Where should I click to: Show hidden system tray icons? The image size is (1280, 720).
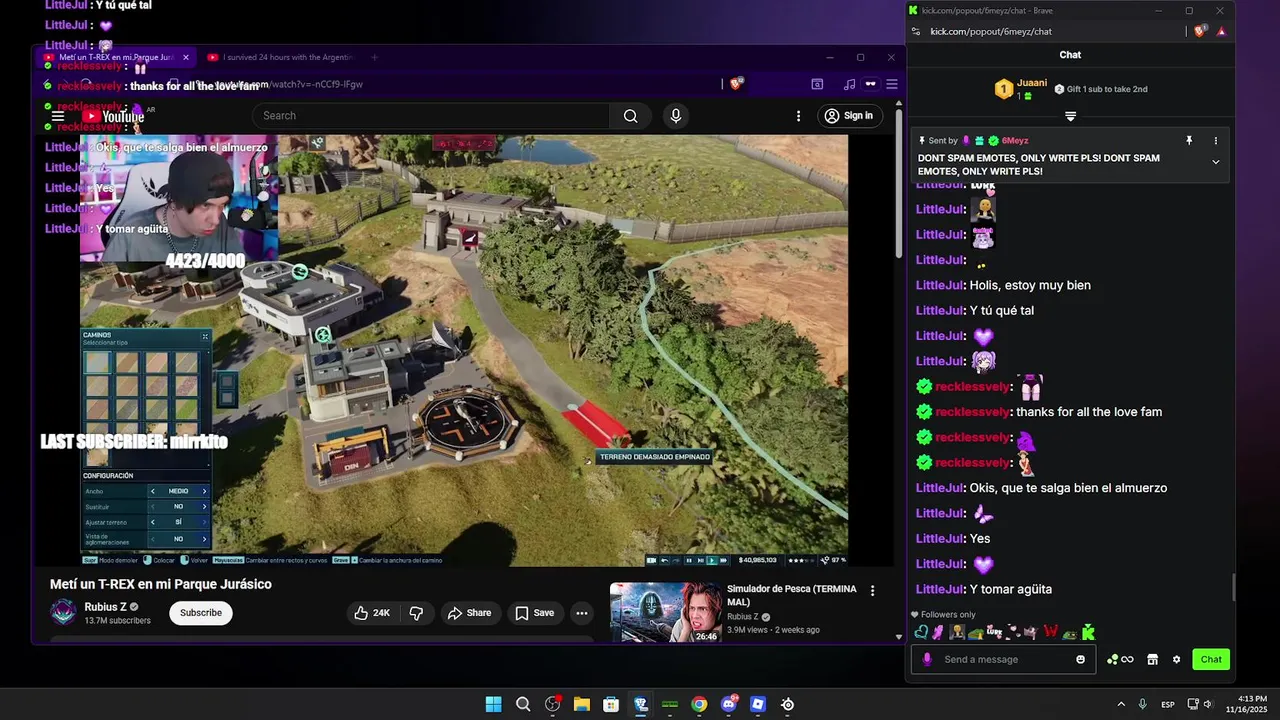[x=1120, y=705]
